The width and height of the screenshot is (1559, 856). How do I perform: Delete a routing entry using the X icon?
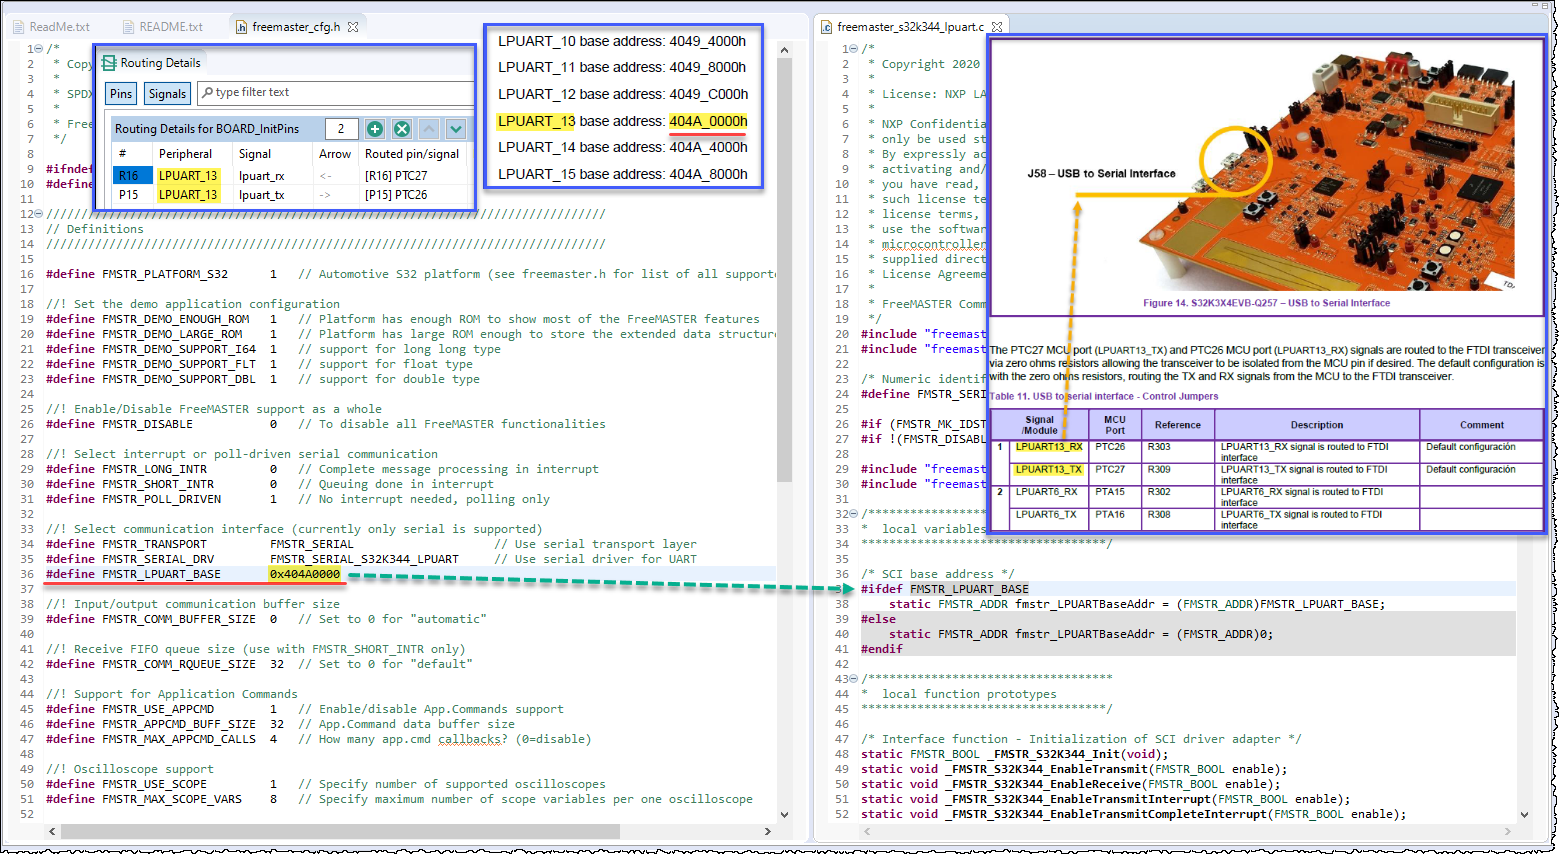coord(401,129)
